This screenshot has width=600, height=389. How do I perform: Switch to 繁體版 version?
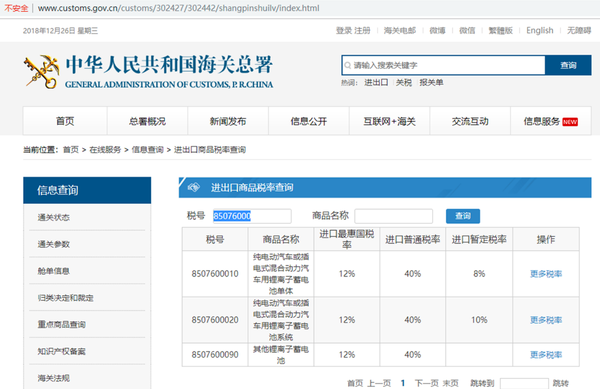pyautogui.click(x=501, y=31)
